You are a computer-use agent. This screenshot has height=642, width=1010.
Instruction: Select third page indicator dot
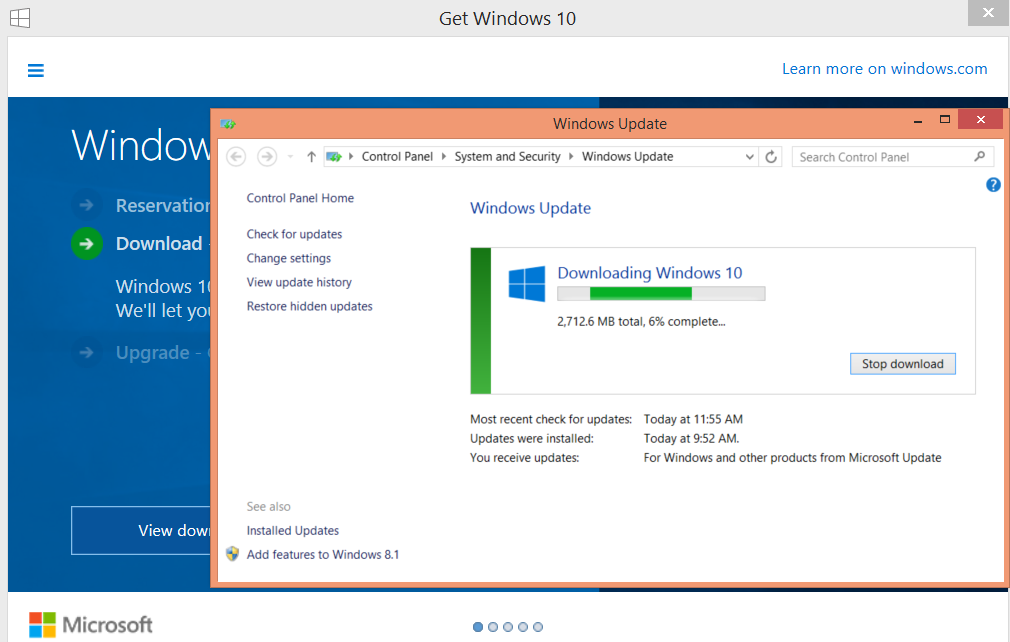click(x=508, y=627)
